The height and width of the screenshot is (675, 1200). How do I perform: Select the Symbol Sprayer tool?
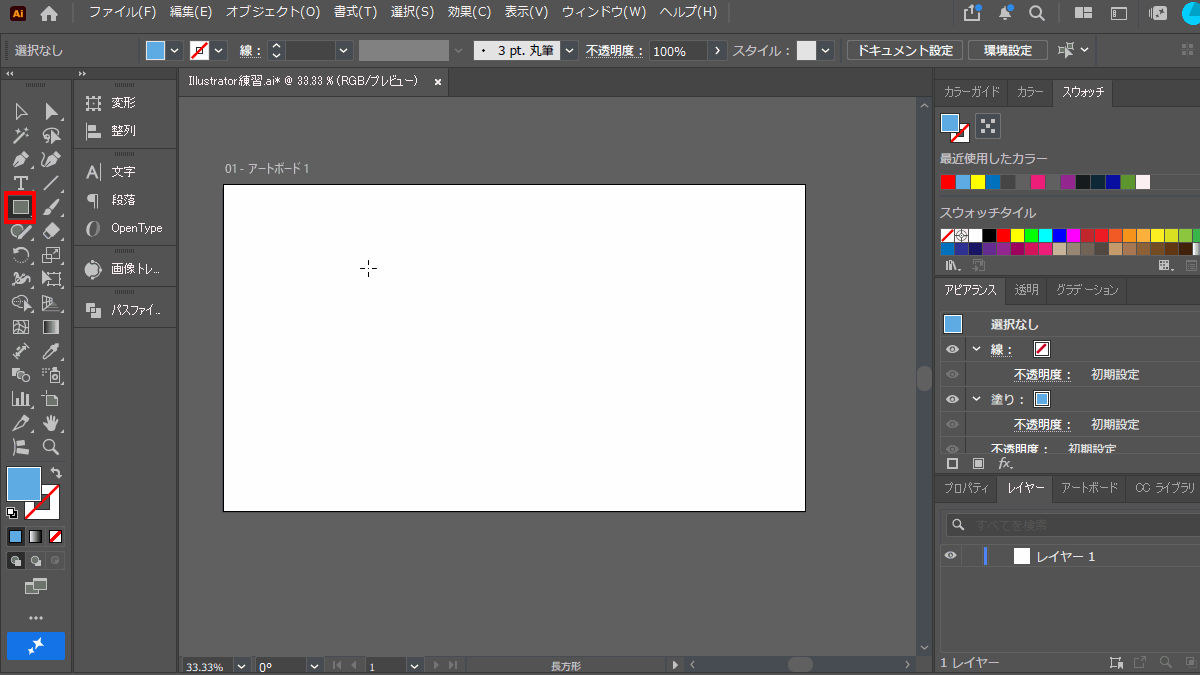pos(52,375)
